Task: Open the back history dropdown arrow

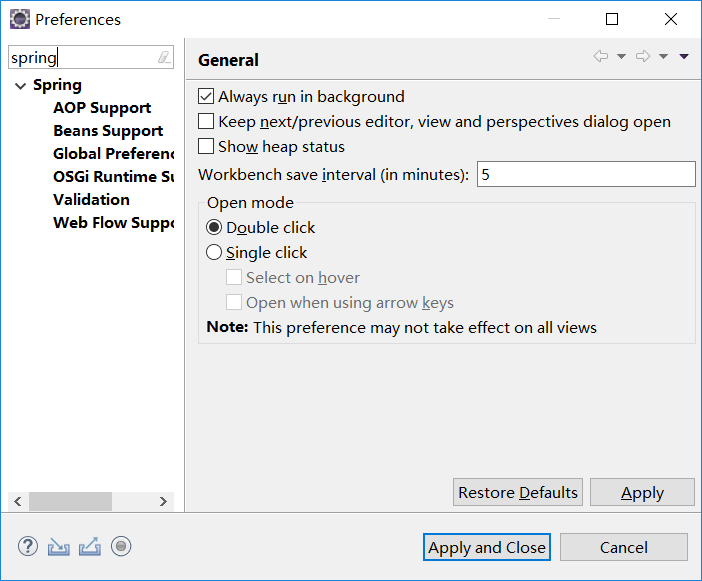Action: click(x=621, y=56)
